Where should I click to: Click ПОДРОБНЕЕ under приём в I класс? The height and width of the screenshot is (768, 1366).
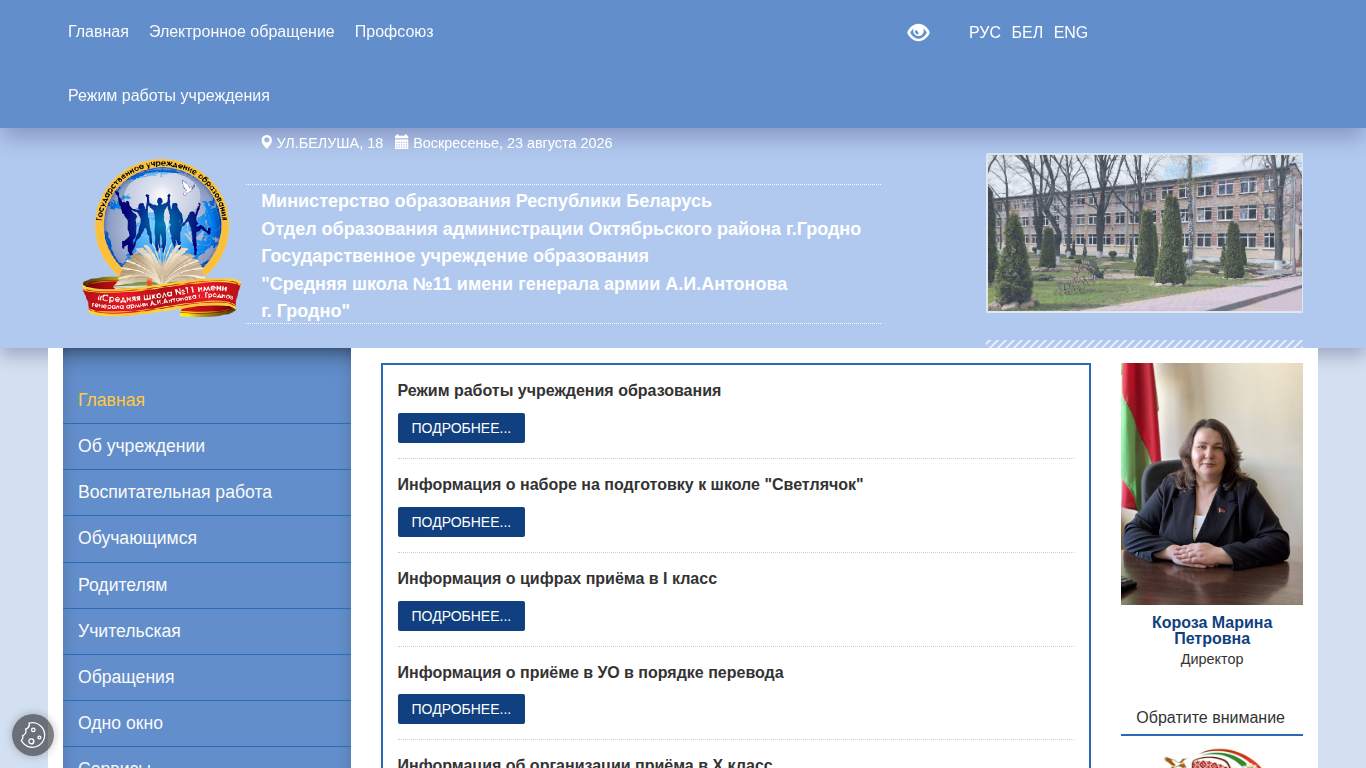[461, 616]
